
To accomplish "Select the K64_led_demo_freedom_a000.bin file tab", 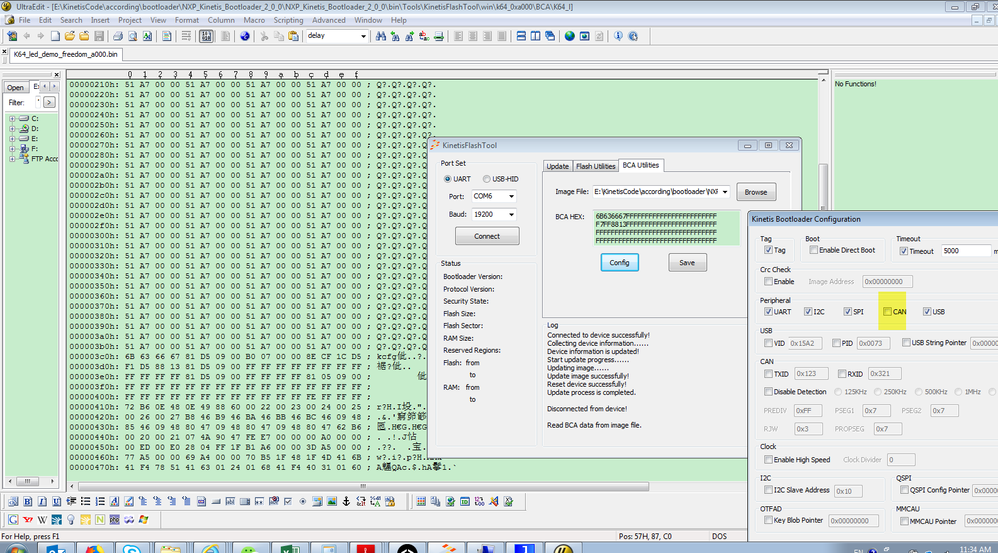I will [x=66, y=54].
